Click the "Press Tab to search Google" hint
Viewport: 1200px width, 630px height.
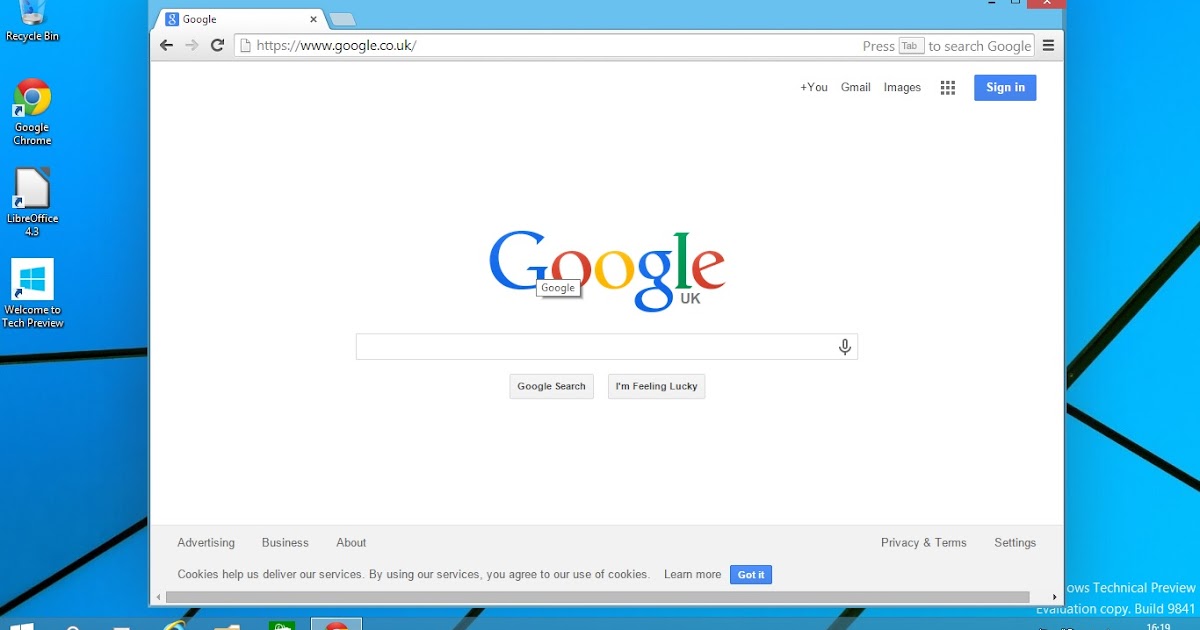point(947,46)
